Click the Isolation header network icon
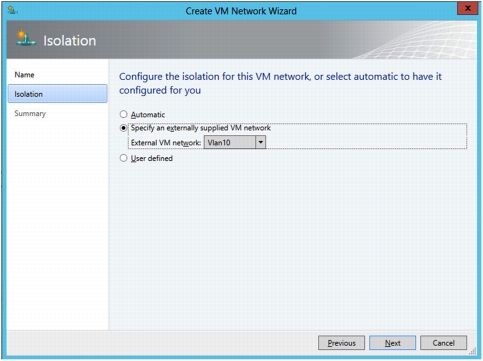This screenshot has width=483, height=361. (x=26, y=39)
